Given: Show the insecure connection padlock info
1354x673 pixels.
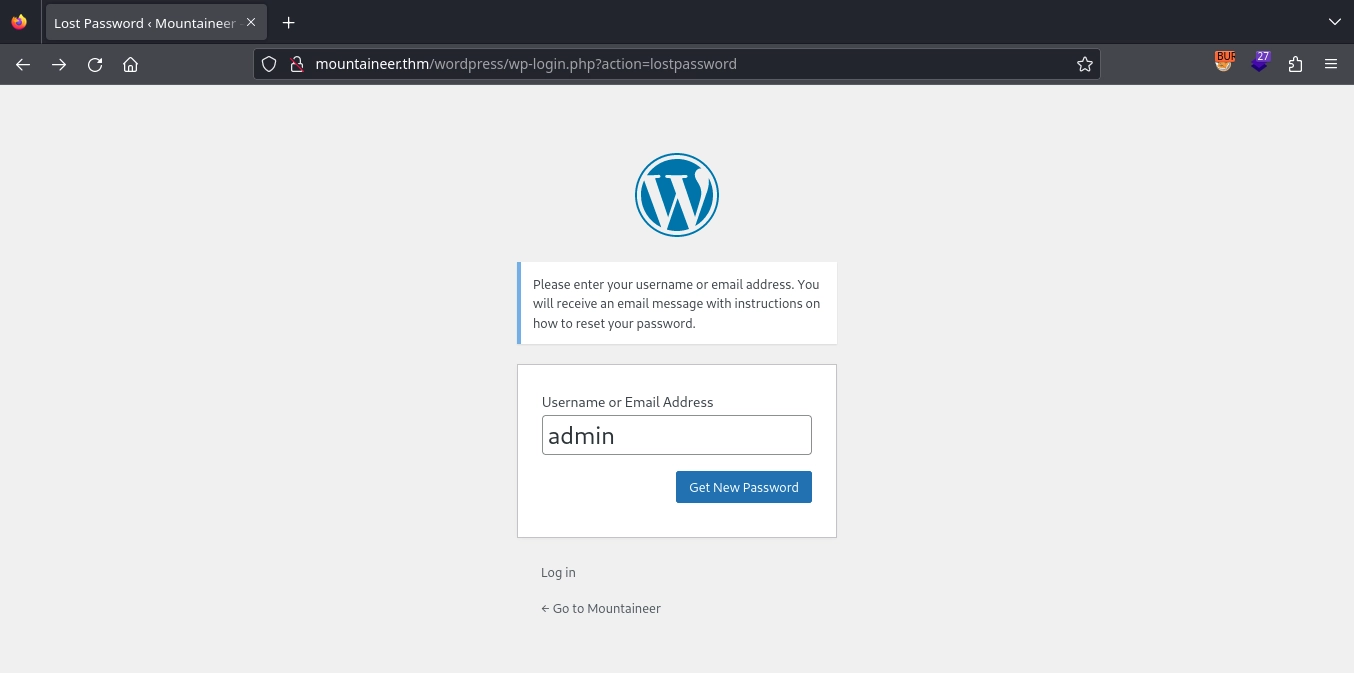Looking at the screenshot, I should click(x=296, y=64).
